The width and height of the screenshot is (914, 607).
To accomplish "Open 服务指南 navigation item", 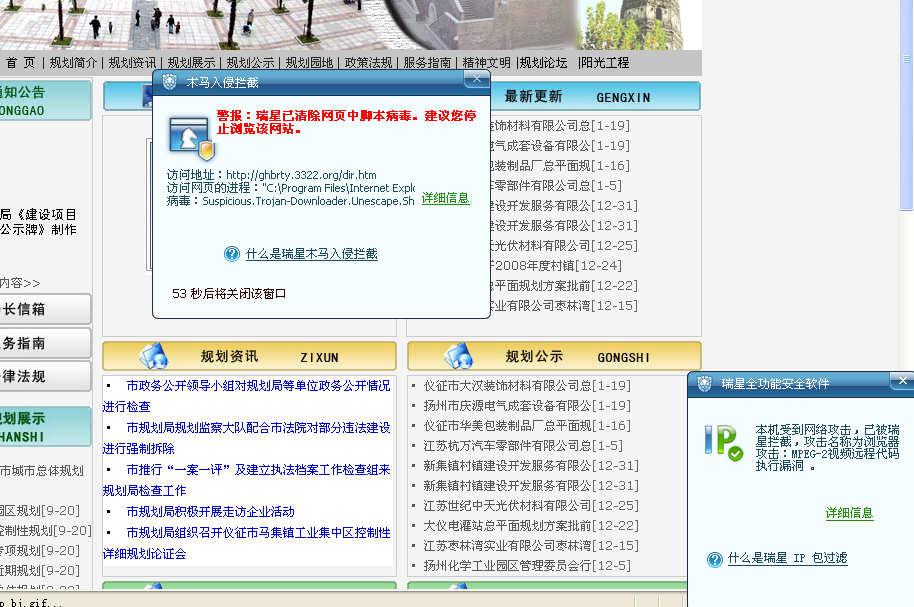I will pyautogui.click(x=427, y=62).
